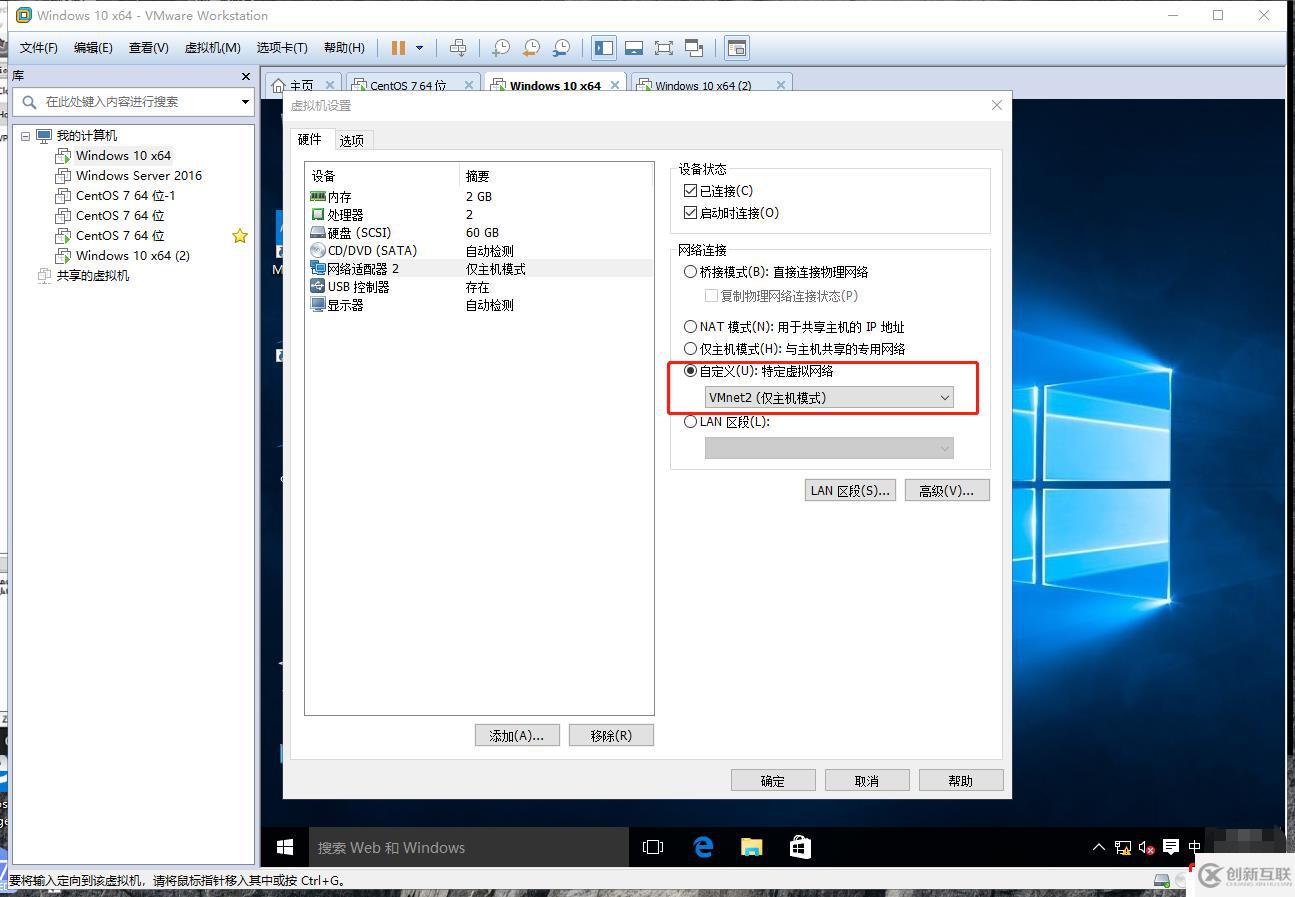Toggle the thumbnail bar view icon
The image size is (1295, 897).
[634, 48]
